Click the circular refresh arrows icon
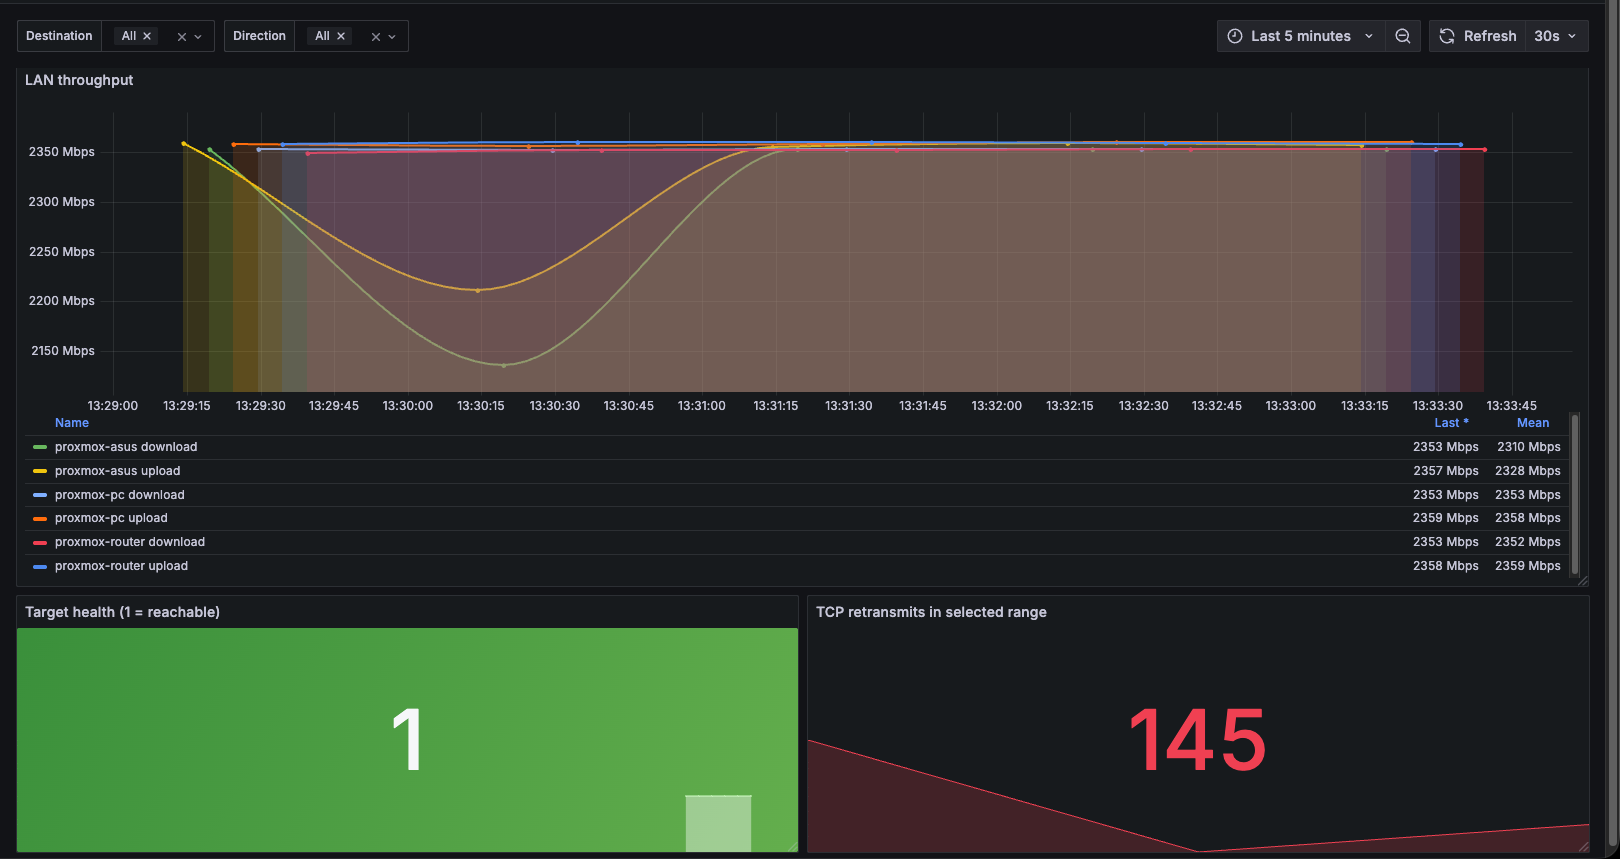The height and width of the screenshot is (859, 1620). point(1447,36)
